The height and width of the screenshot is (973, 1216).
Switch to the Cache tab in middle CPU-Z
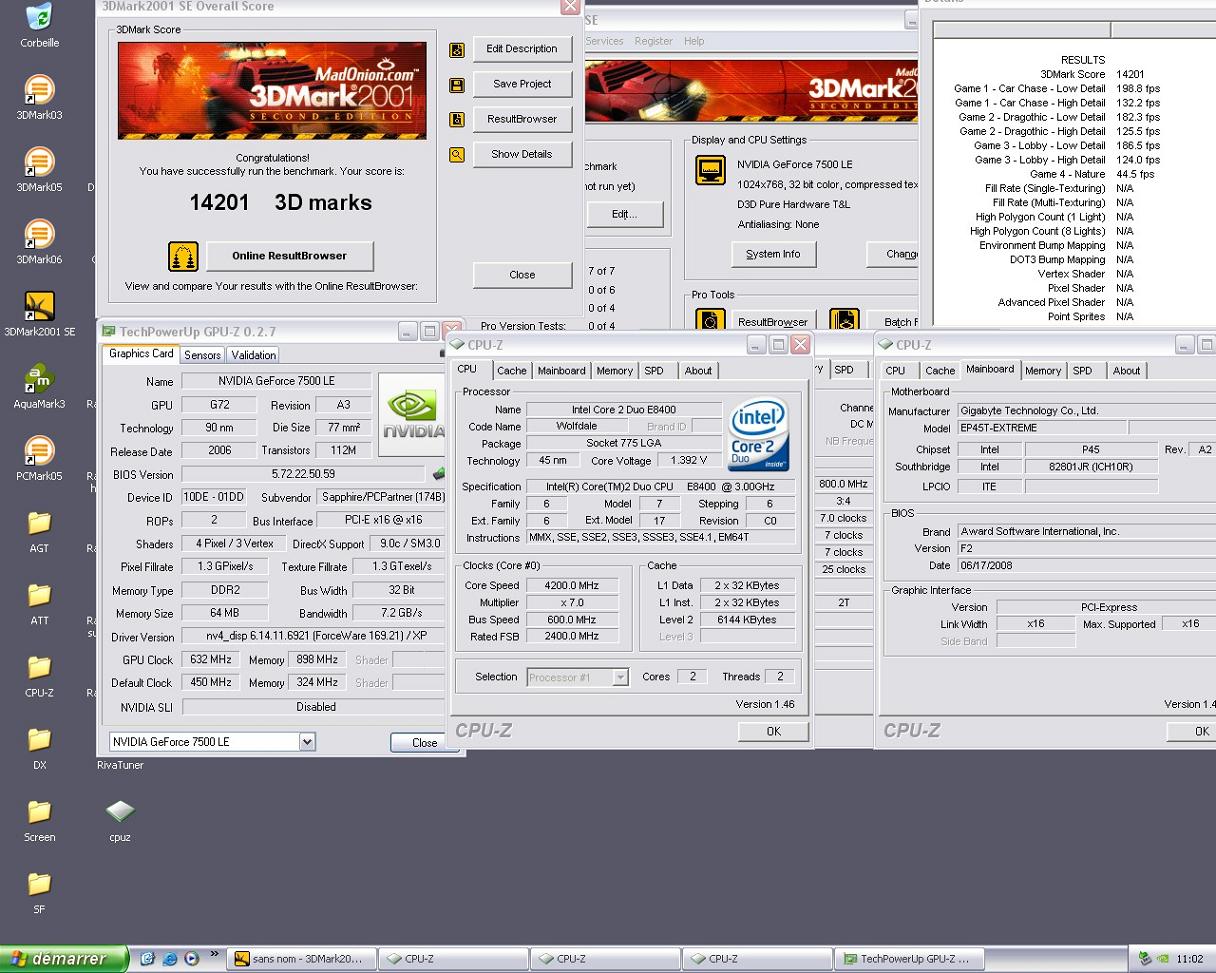(512, 371)
